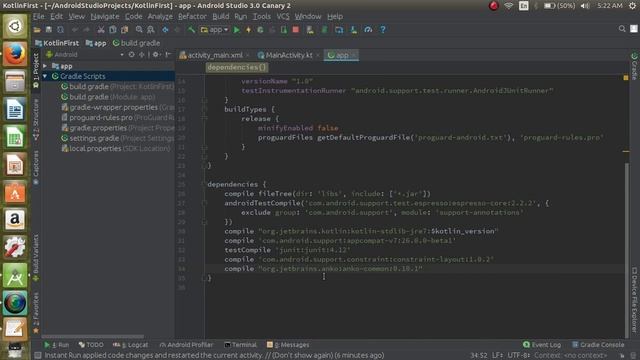Click the Collapse All icon in project panel
The height and width of the screenshot is (360, 640).
coord(142,54)
